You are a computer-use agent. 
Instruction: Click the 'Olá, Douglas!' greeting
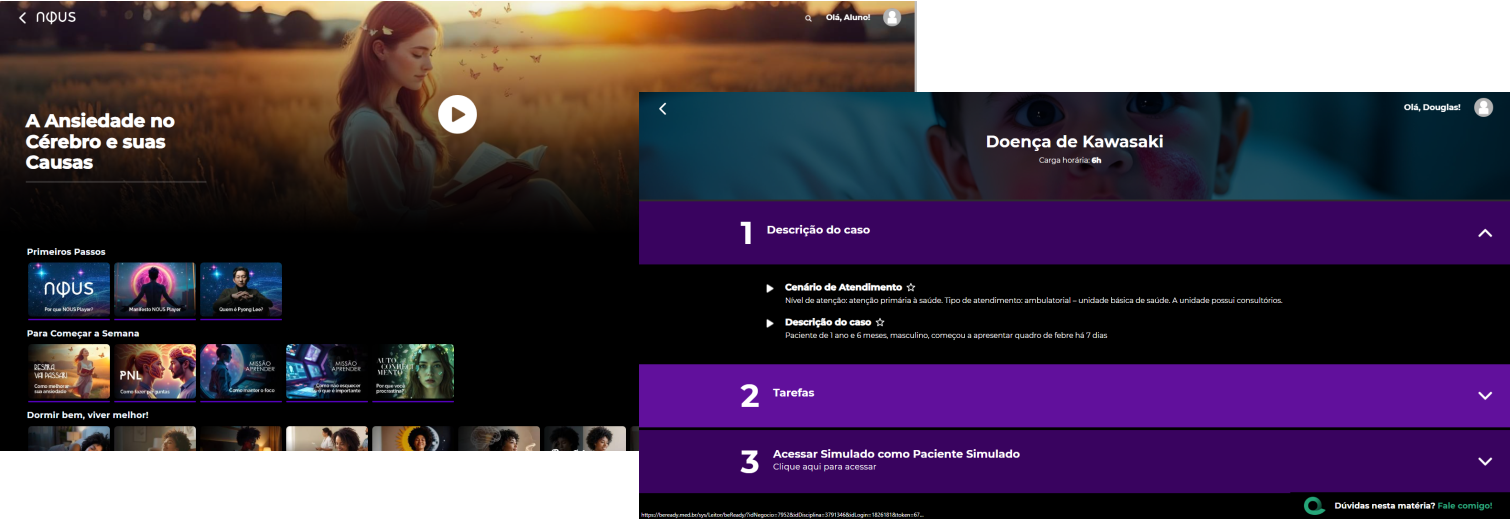[x=1432, y=107]
